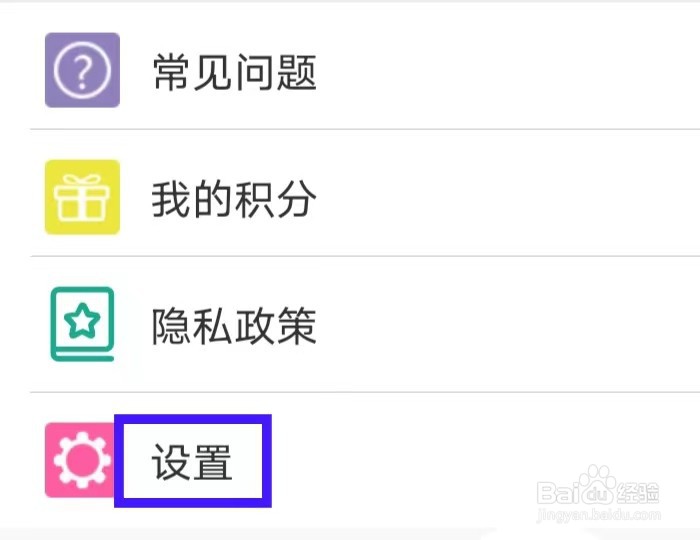700x540 pixels.
Task: Click the 问题 characters in FAQ label
Action: [276, 72]
